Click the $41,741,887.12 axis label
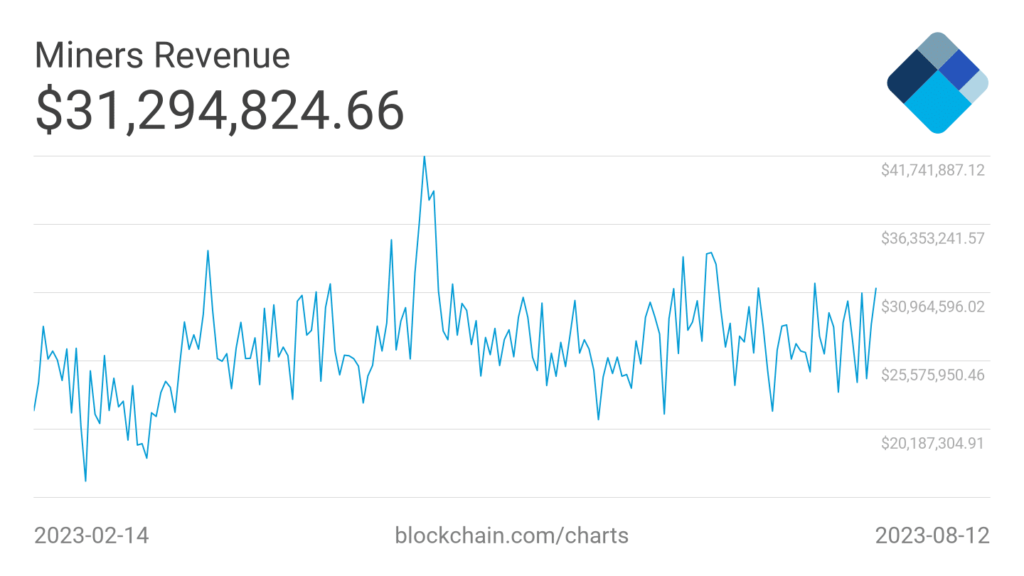1024x576 pixels. [933, 170]
